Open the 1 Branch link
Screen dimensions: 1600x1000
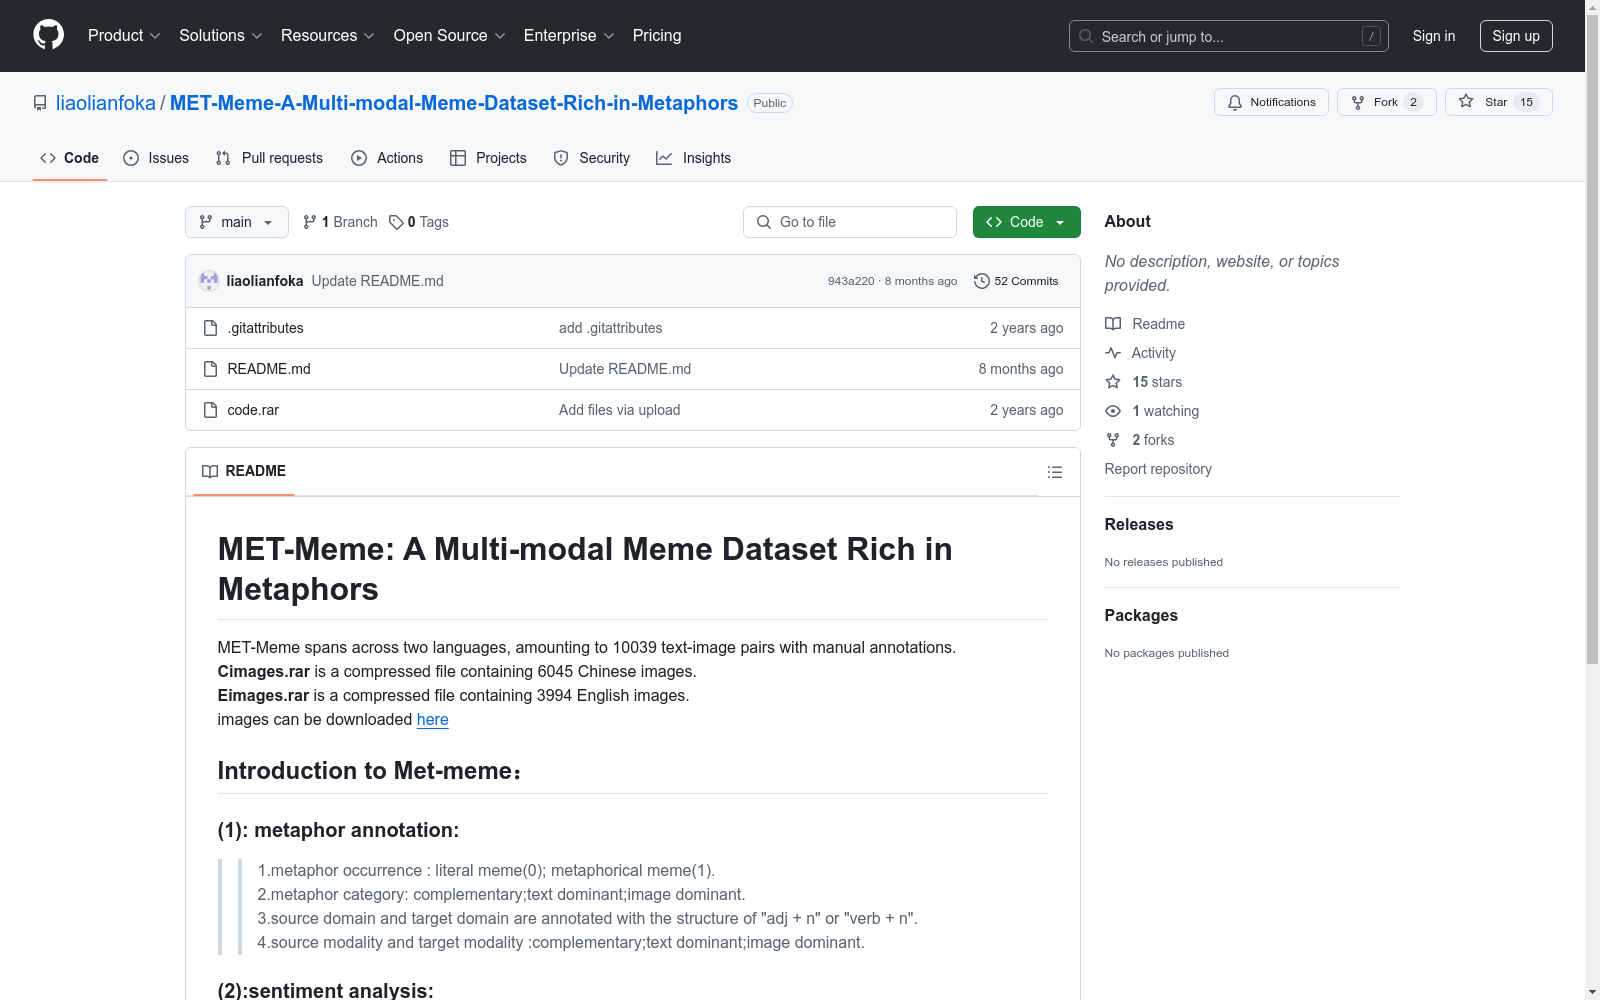tap(340, 222)
